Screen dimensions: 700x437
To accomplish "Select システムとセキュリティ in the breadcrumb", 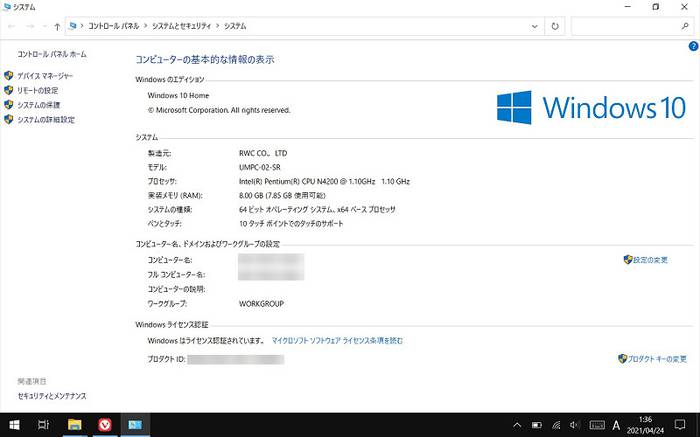I will 181,26.
